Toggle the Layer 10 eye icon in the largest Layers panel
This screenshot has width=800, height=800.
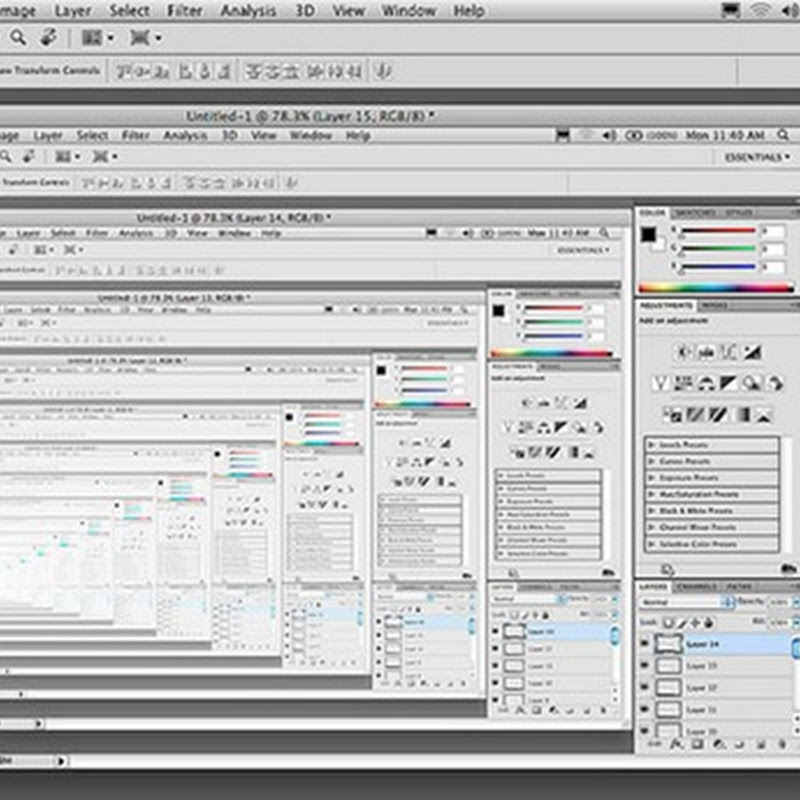(x=644, y=730)
